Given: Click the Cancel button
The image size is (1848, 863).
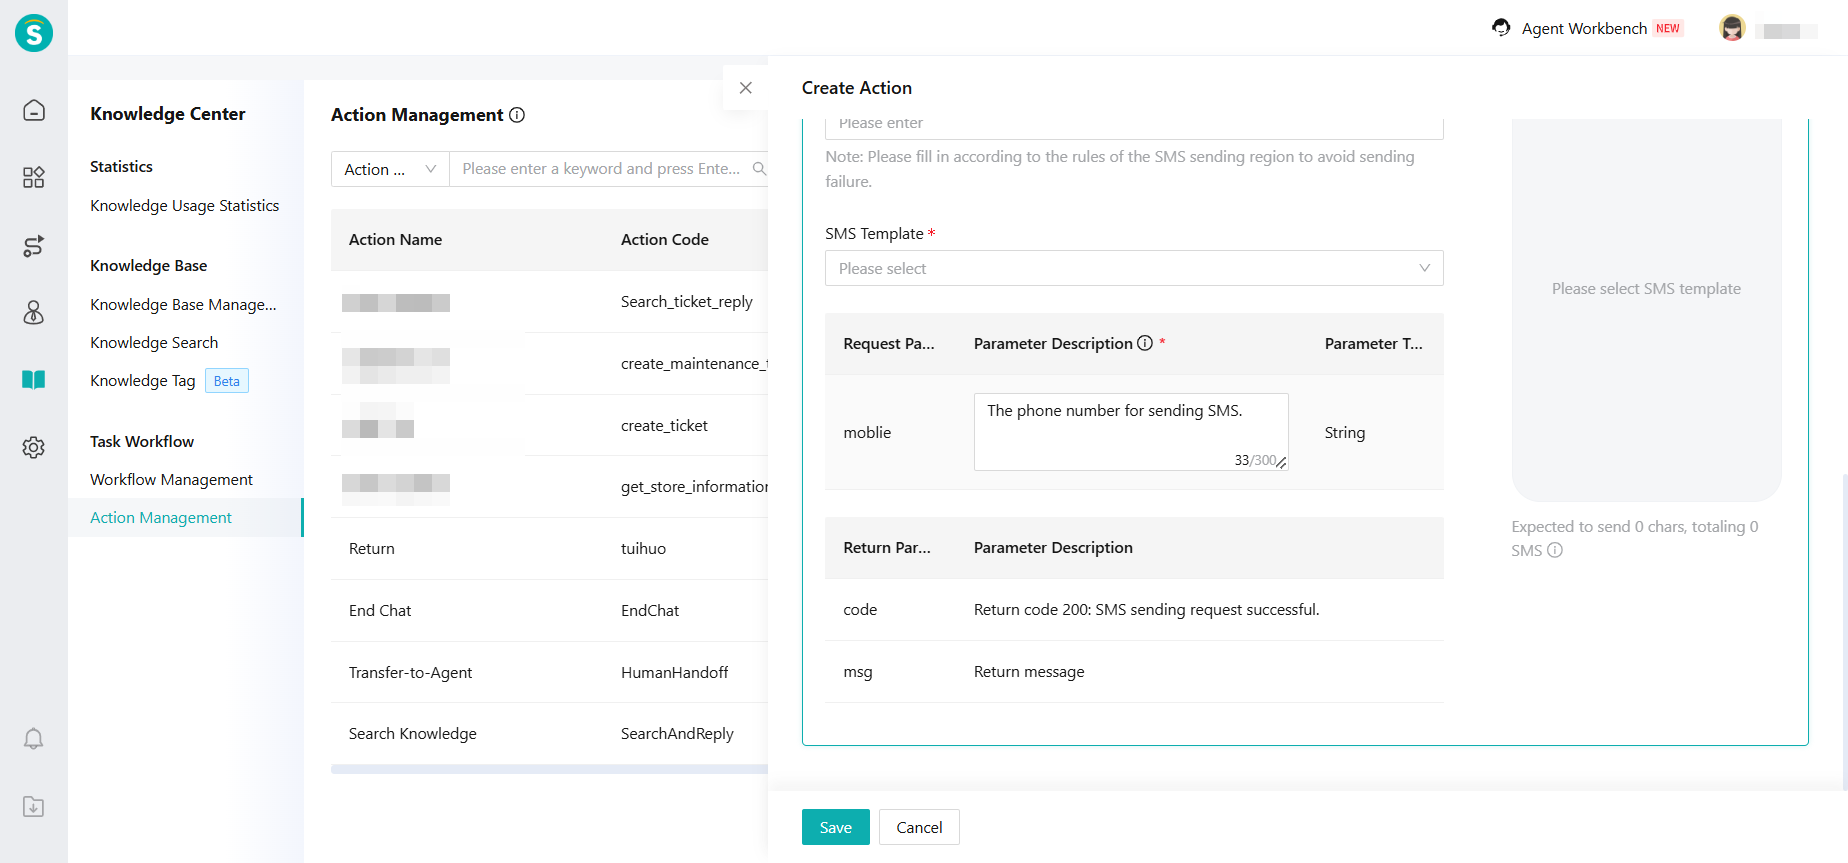Looking at the screenshot, I should pos(919,827).
